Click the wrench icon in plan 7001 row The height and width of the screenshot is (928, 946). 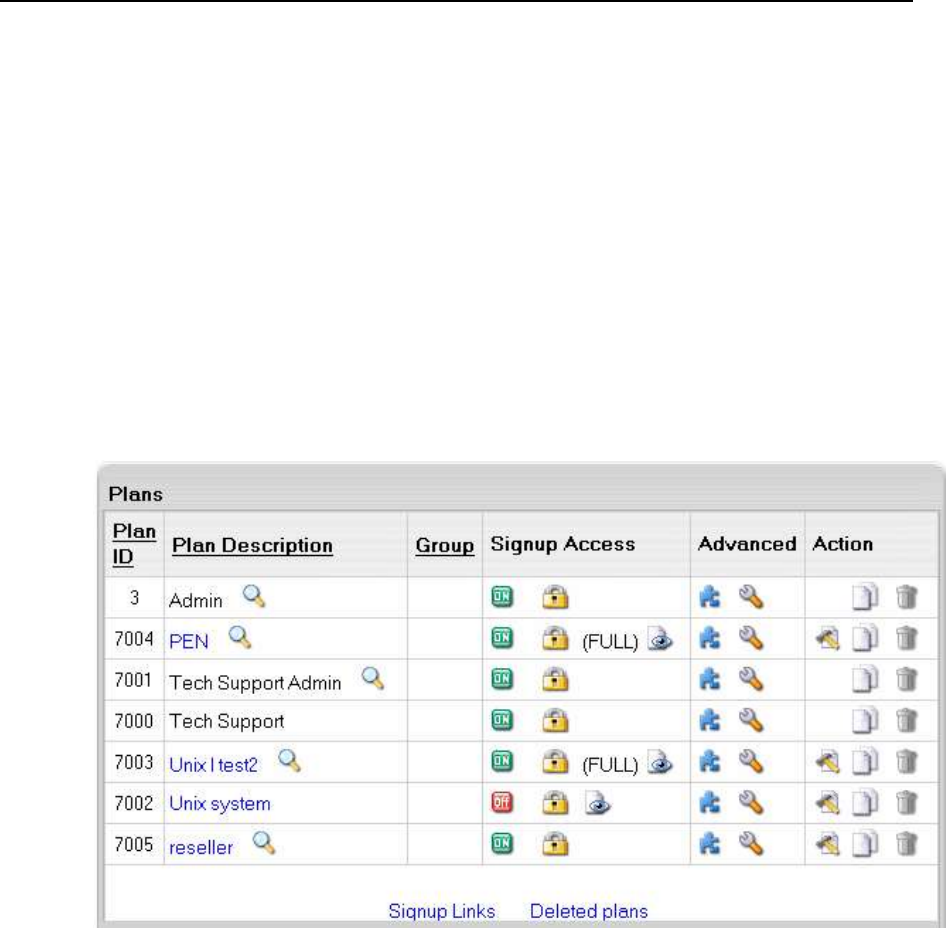tap(752, 679)
